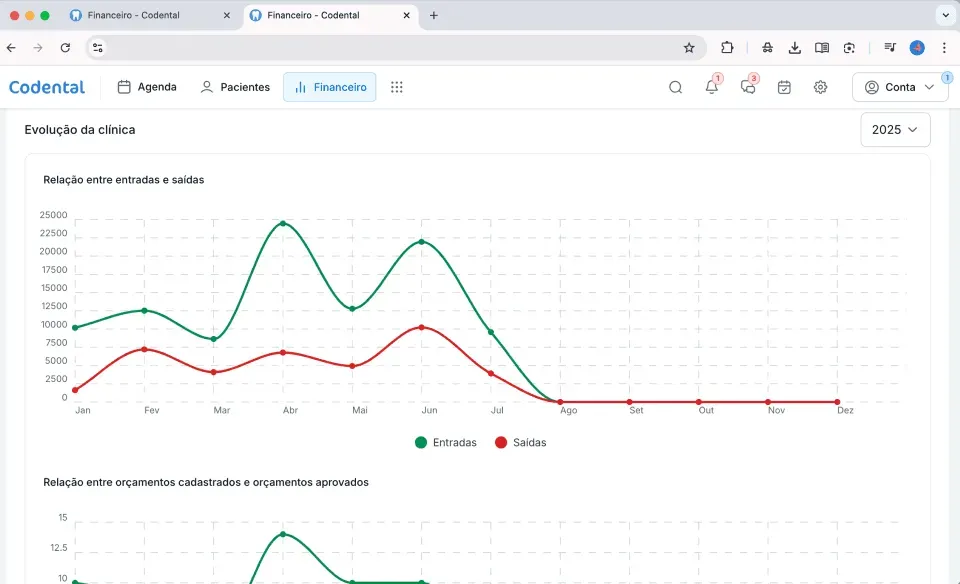Toggle the Saídas legend series
Screen dimensions: 960x584
(x=520, y=443)
